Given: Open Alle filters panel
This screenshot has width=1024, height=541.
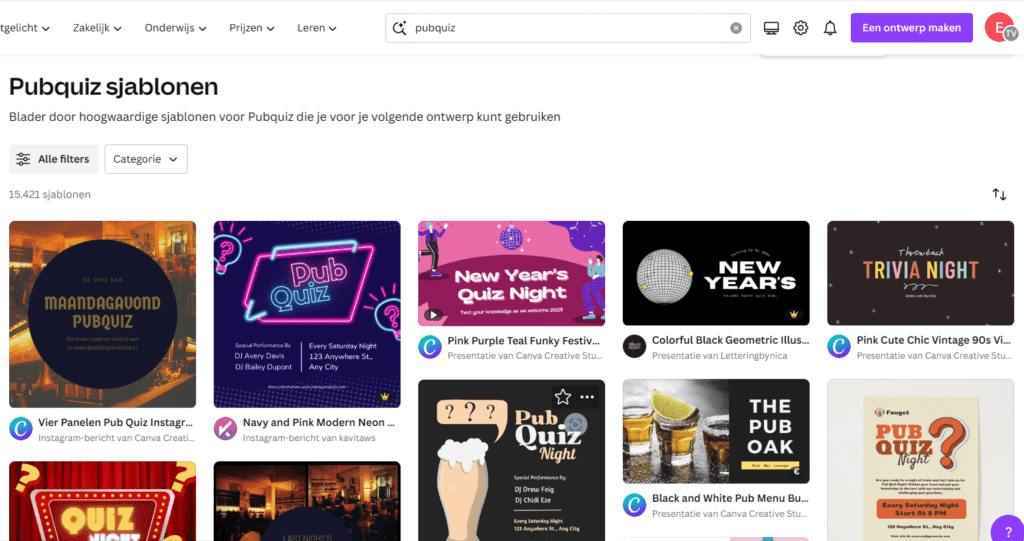Looking at the screenshot, I should click(54, 159).
